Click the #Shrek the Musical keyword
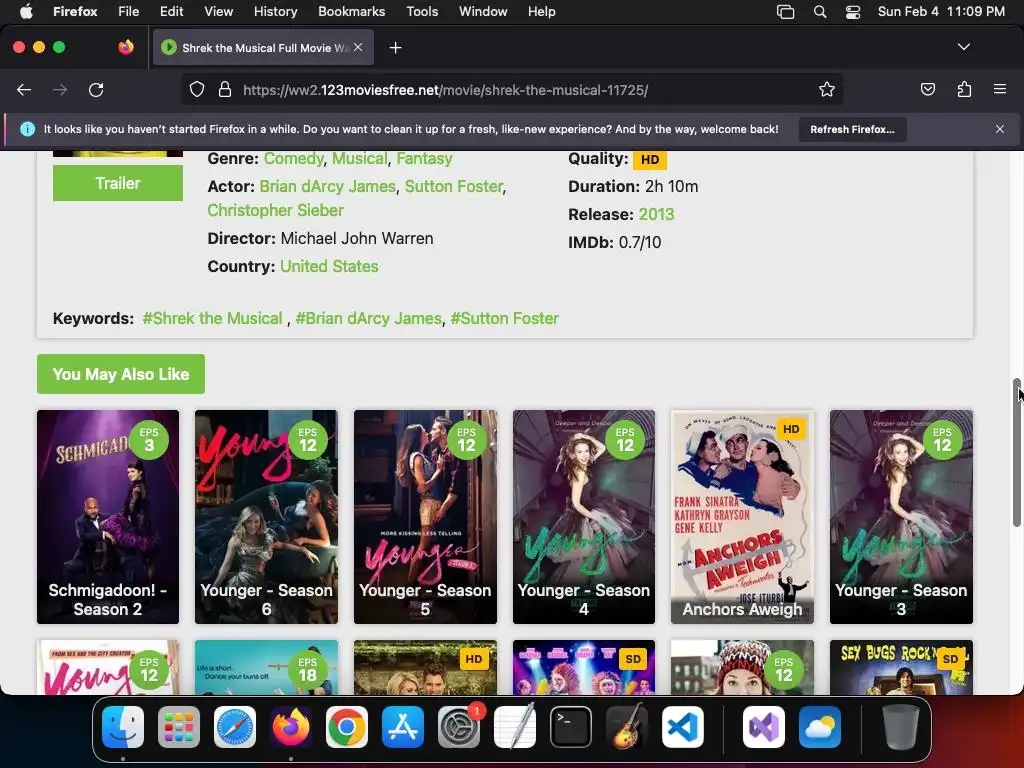The width and height of the screenshot is (1024, 768). [x=212, y=318]
